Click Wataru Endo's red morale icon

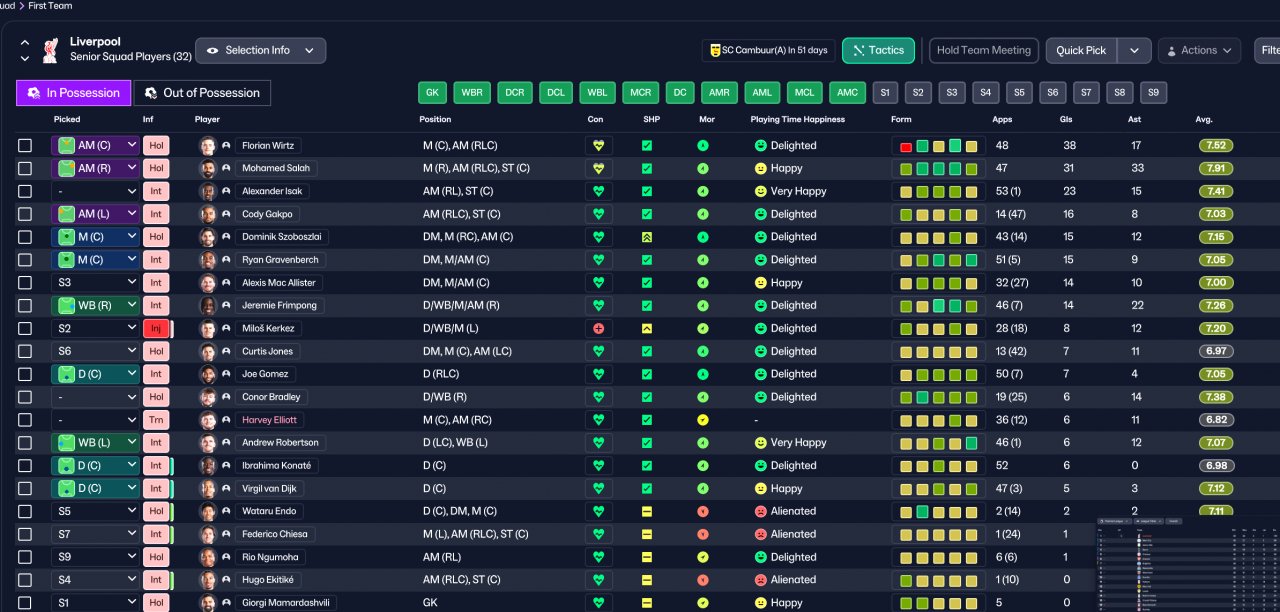click(703, 511)
